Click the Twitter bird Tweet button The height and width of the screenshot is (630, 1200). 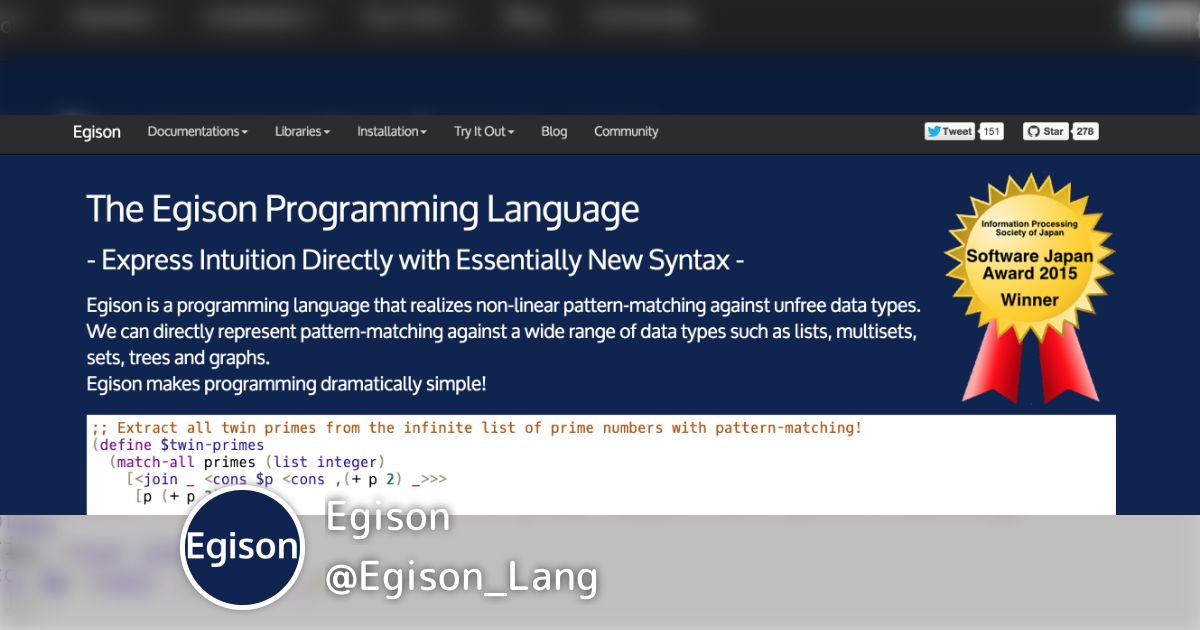pos(949,131)
